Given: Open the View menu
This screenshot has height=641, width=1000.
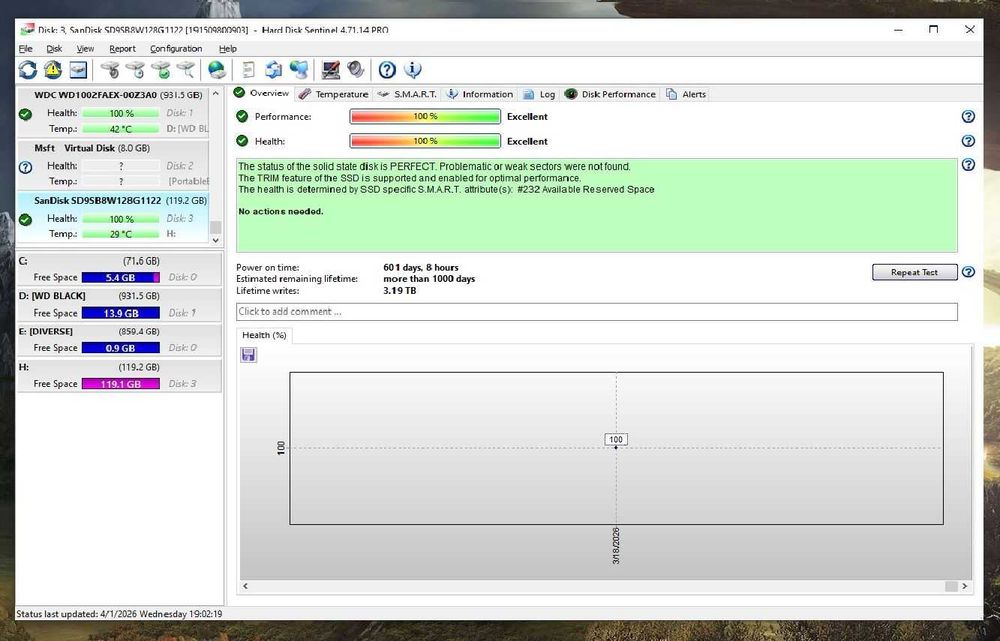Looking at the screenshot, I should (85, 48).
